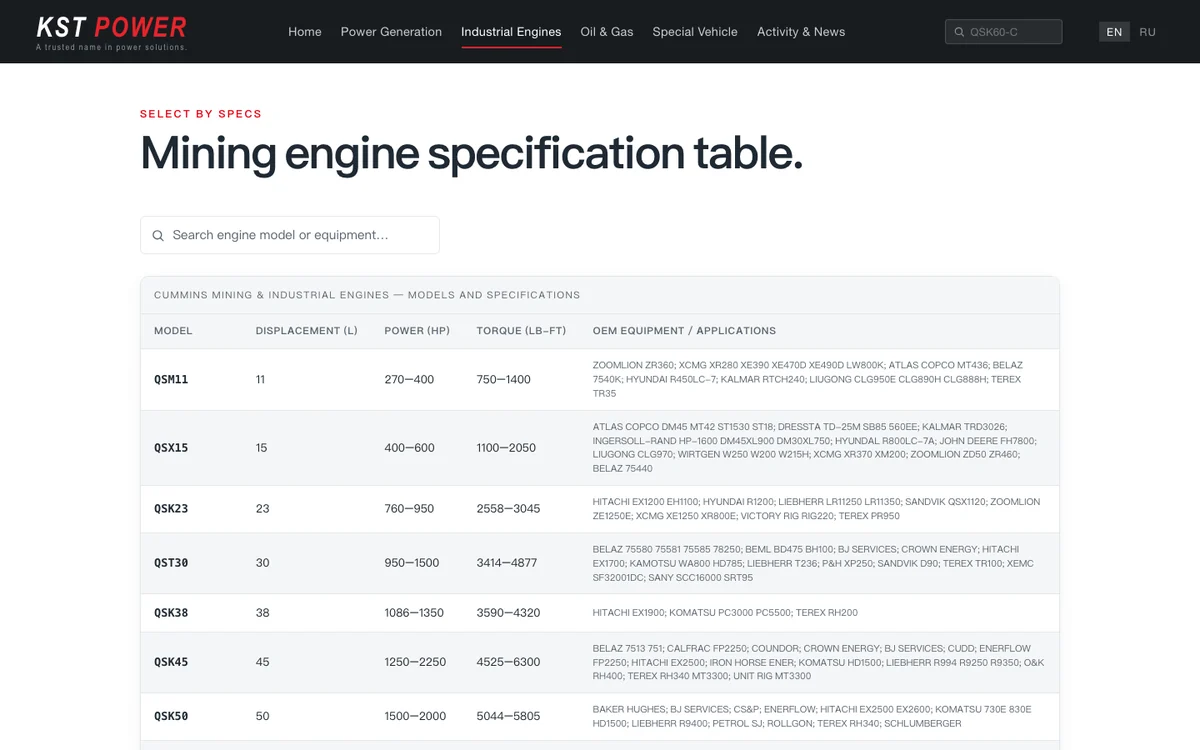Focus the header search field with QSK60-C
This screenshot has height=750, width=1200.
(1003, 32)
